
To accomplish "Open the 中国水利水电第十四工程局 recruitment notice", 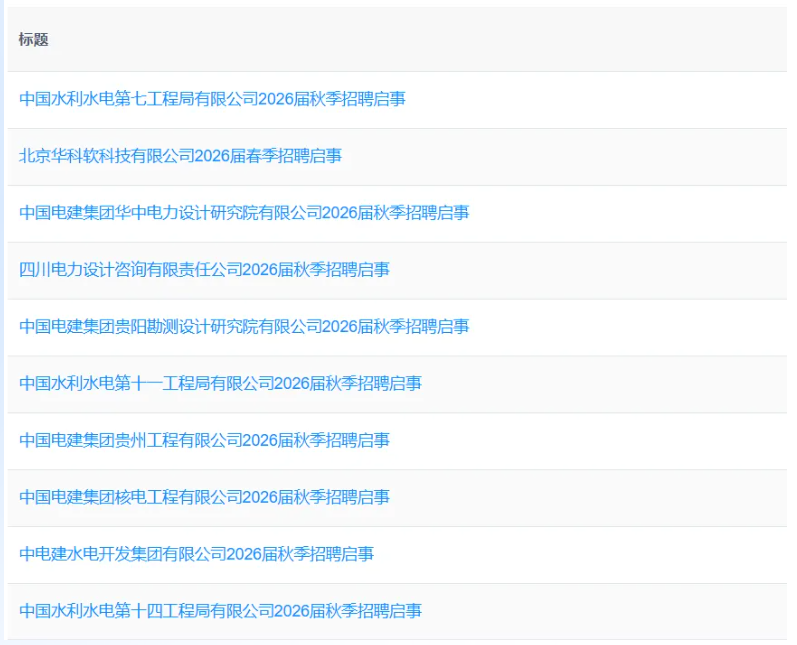I will (x=220, y=611).
